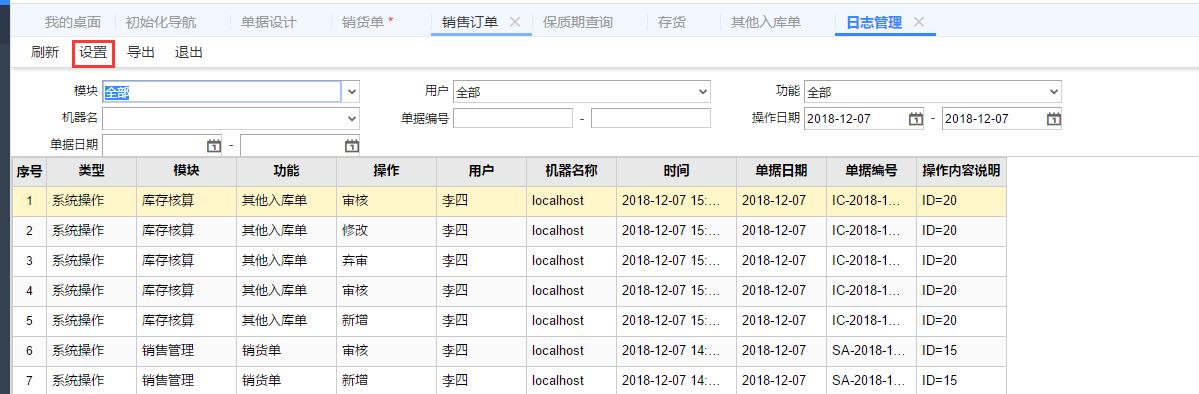
Task: Select row 6 销售管理 module cell
Action: click(187, 350)
